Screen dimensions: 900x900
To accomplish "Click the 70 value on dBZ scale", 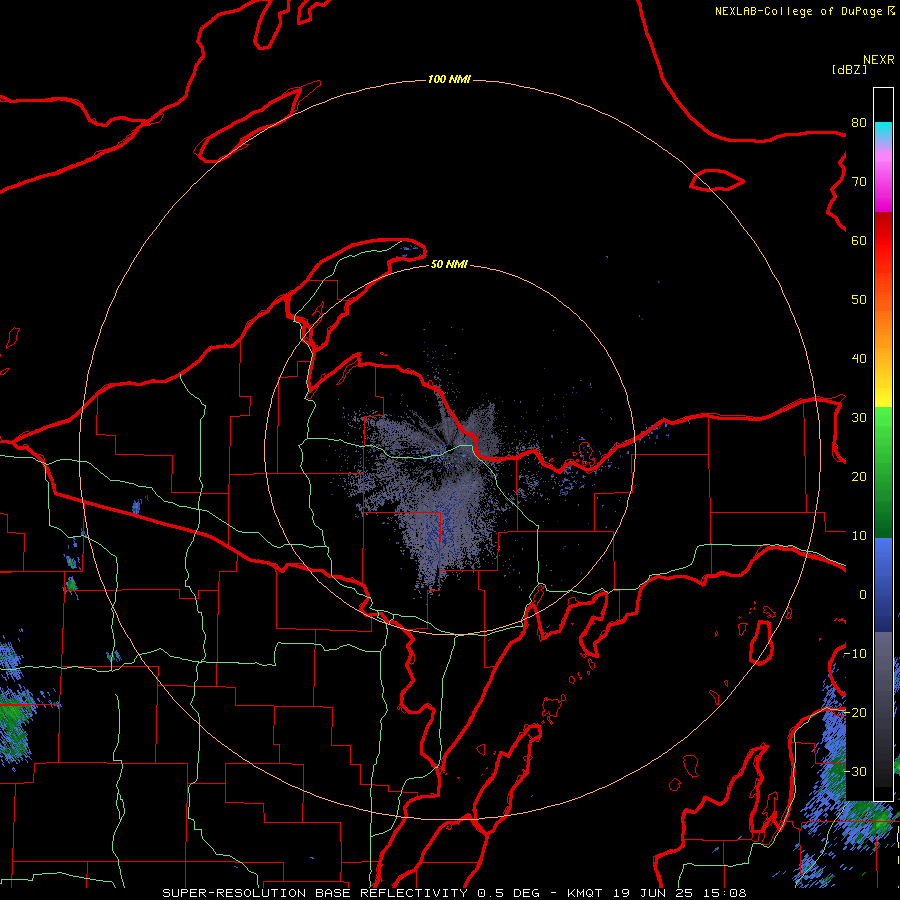I will tap(859, 181).
